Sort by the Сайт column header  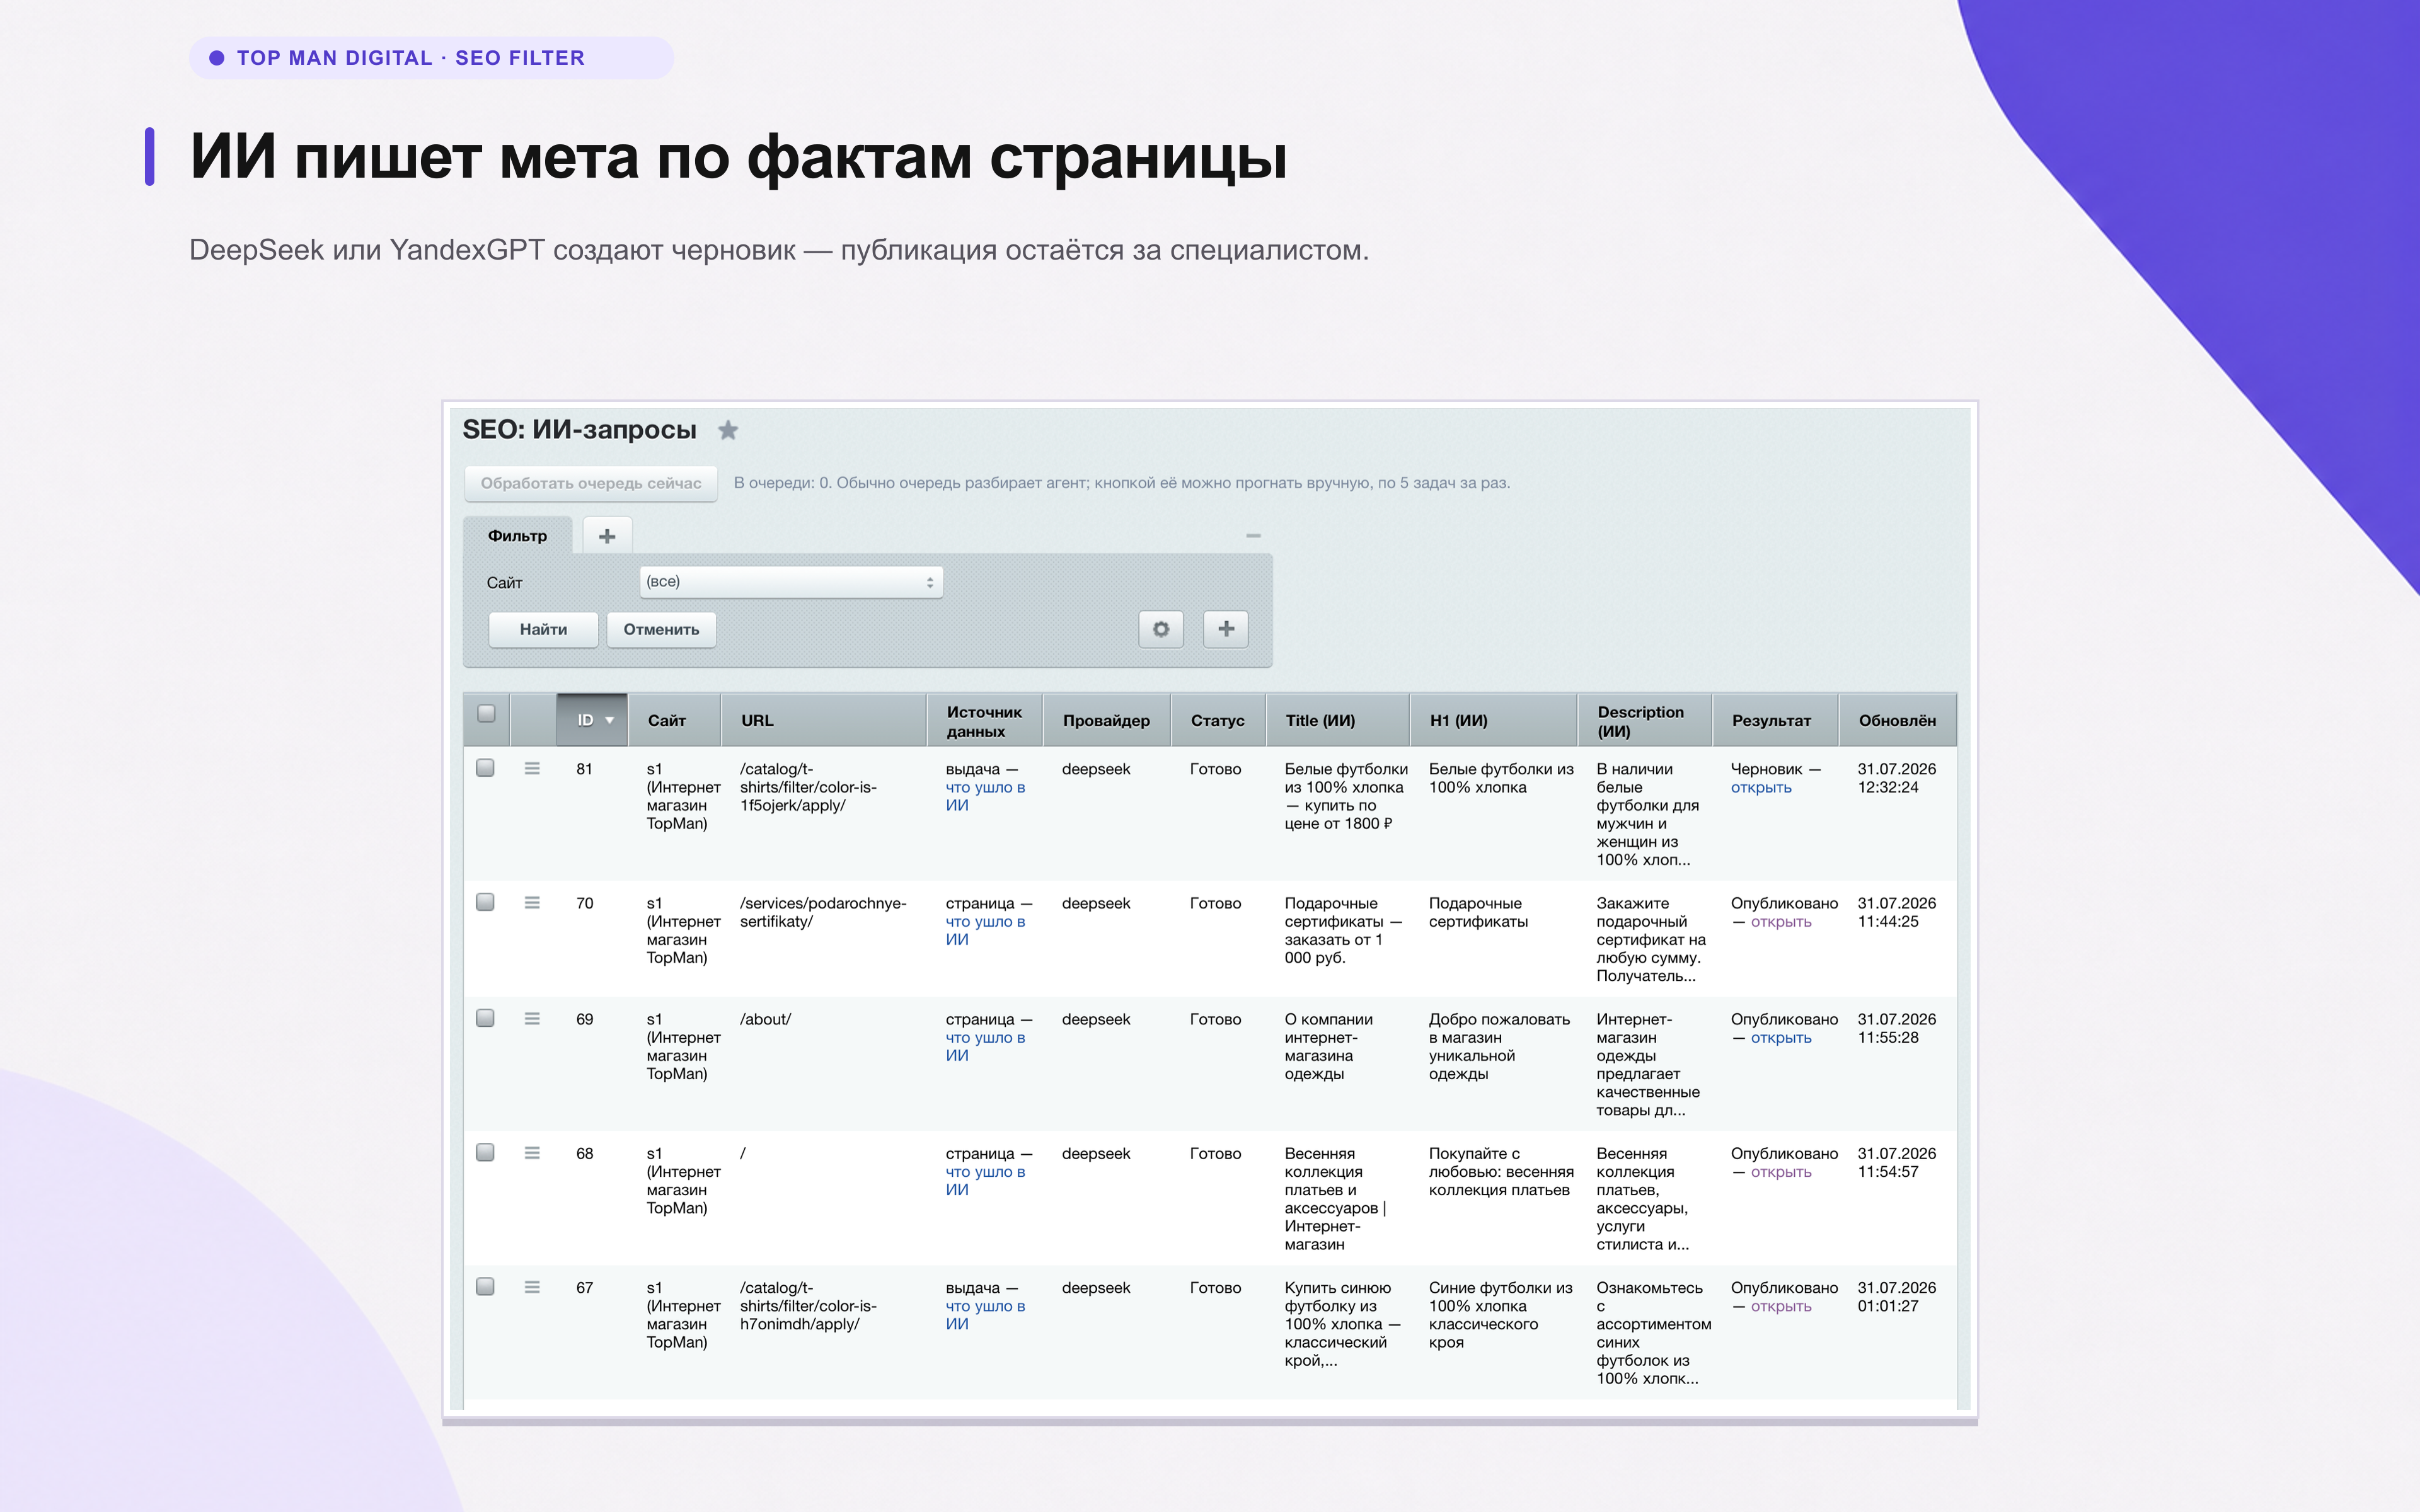coord(674,720)
